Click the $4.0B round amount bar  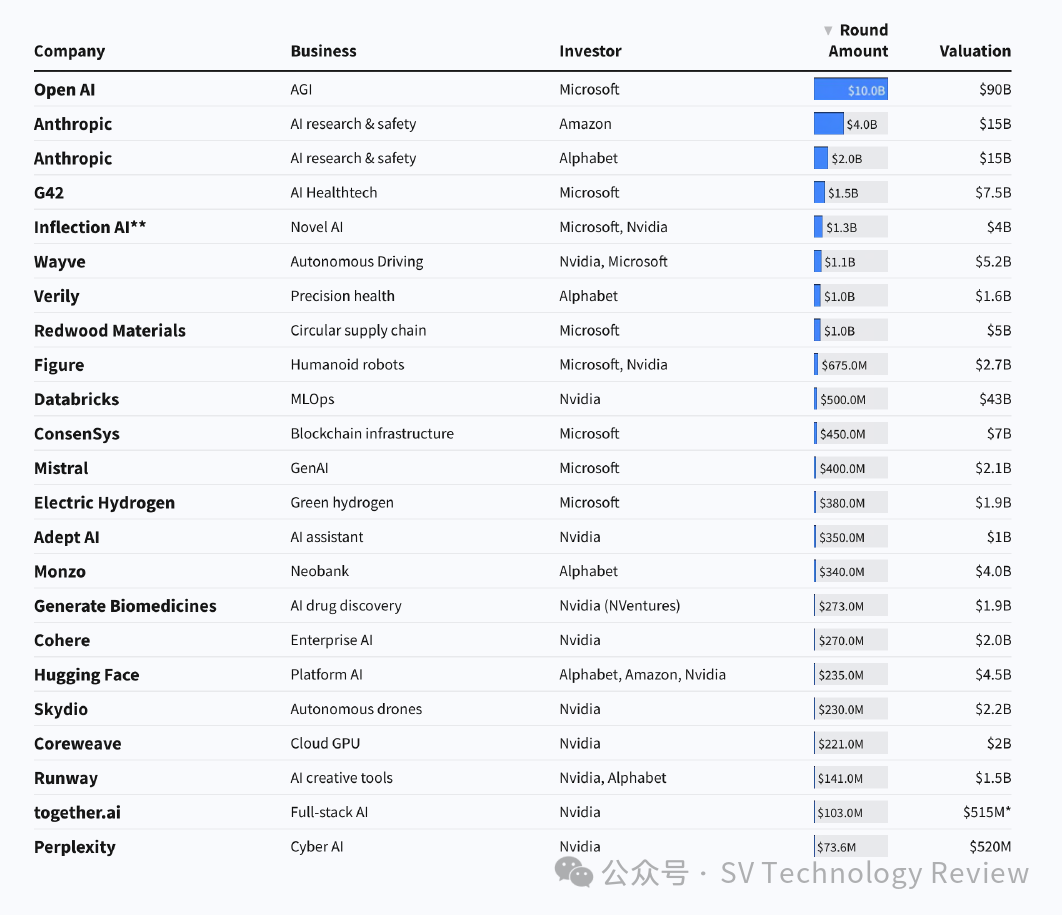pos(851,124)
